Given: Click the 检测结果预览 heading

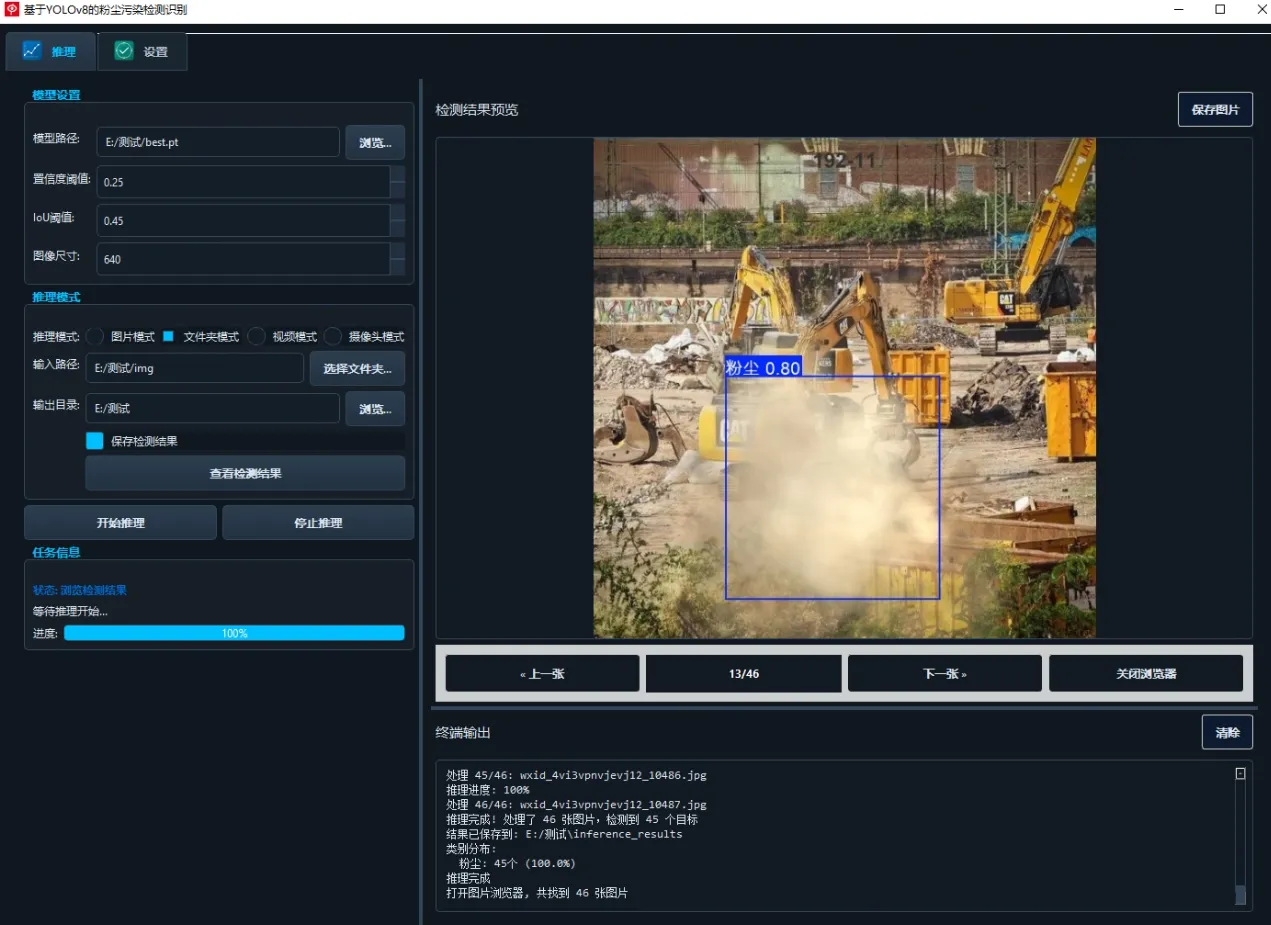Looking at the screenshot, I should pyautogui.click(x=477, y=110).
